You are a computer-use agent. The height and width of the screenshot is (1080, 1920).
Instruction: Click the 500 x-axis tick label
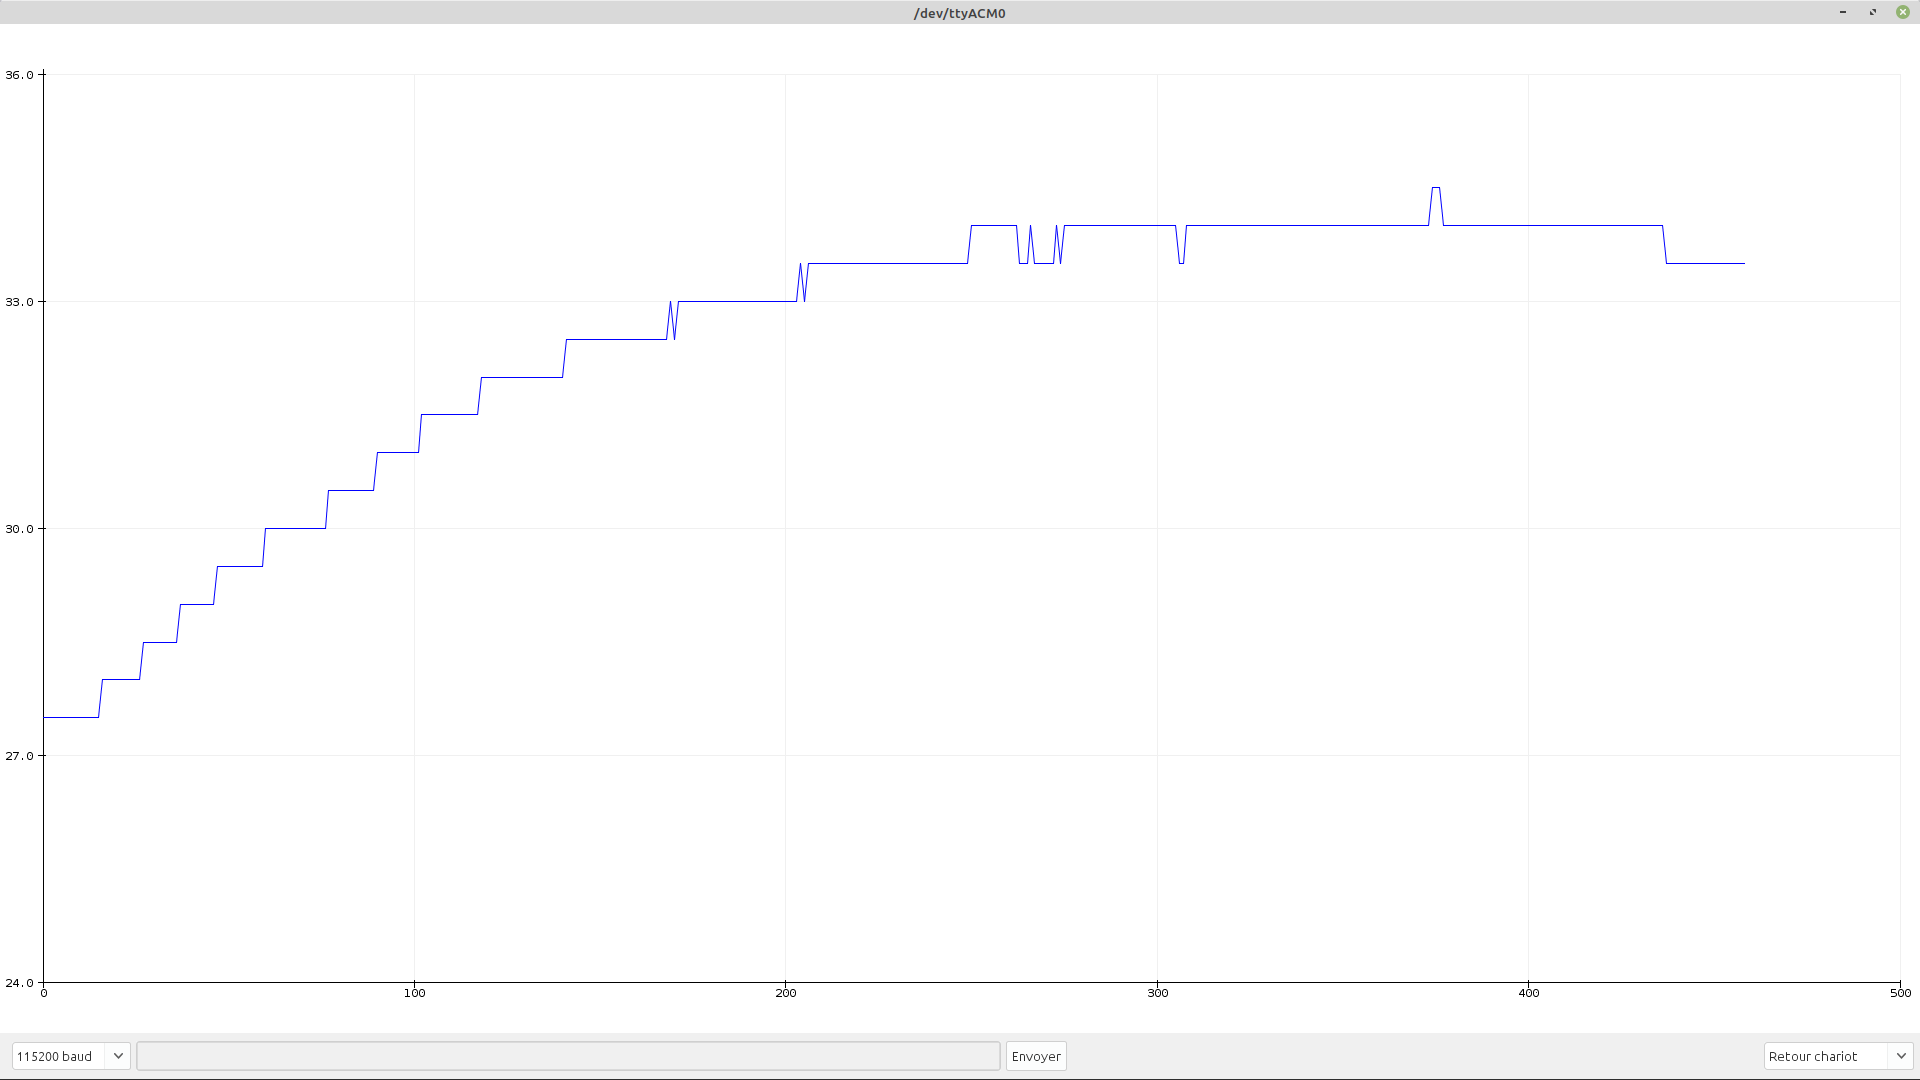click(1900, 993)
